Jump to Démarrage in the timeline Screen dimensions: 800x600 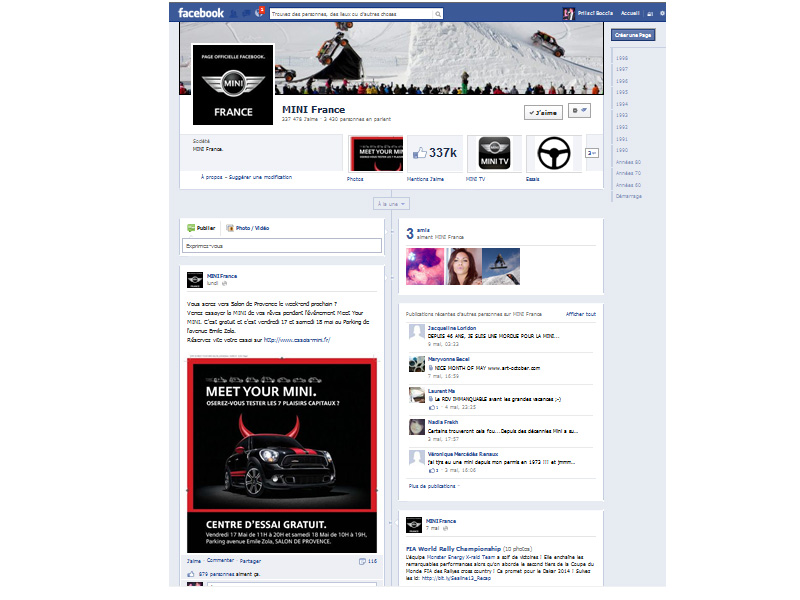point(629,196)
